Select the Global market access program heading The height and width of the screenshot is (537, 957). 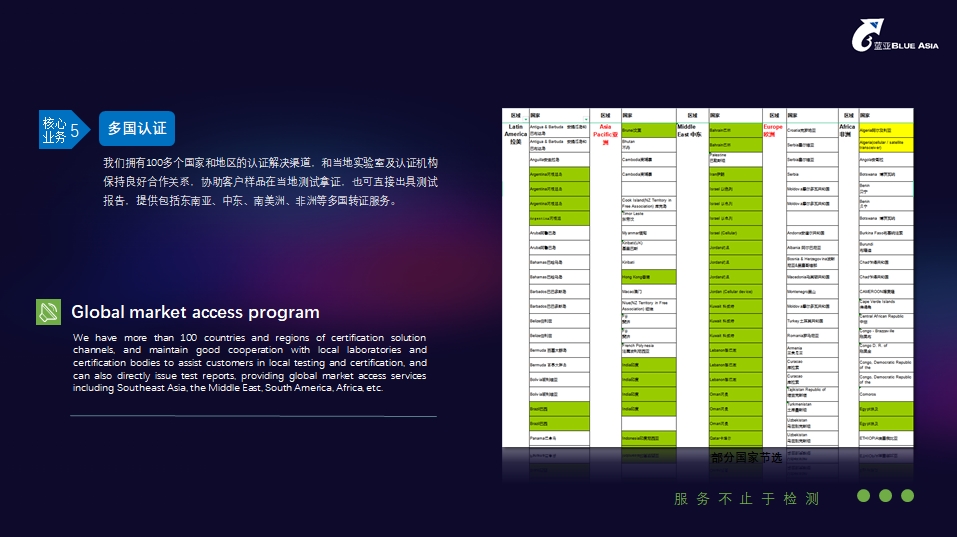click(195, 312)
